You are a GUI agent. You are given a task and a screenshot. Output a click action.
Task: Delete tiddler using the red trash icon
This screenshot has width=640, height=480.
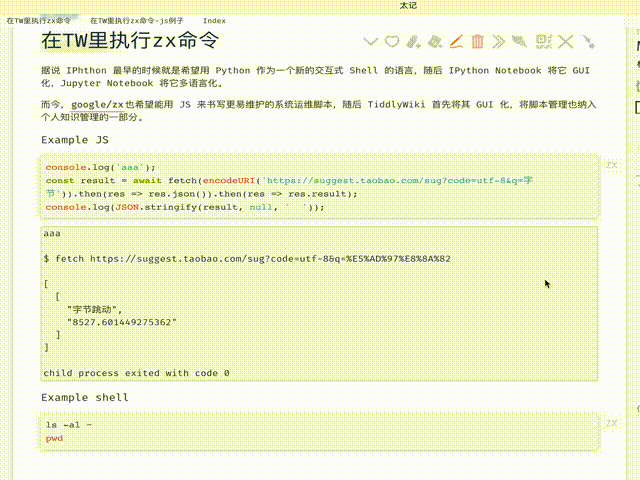[x=478, y=42]
